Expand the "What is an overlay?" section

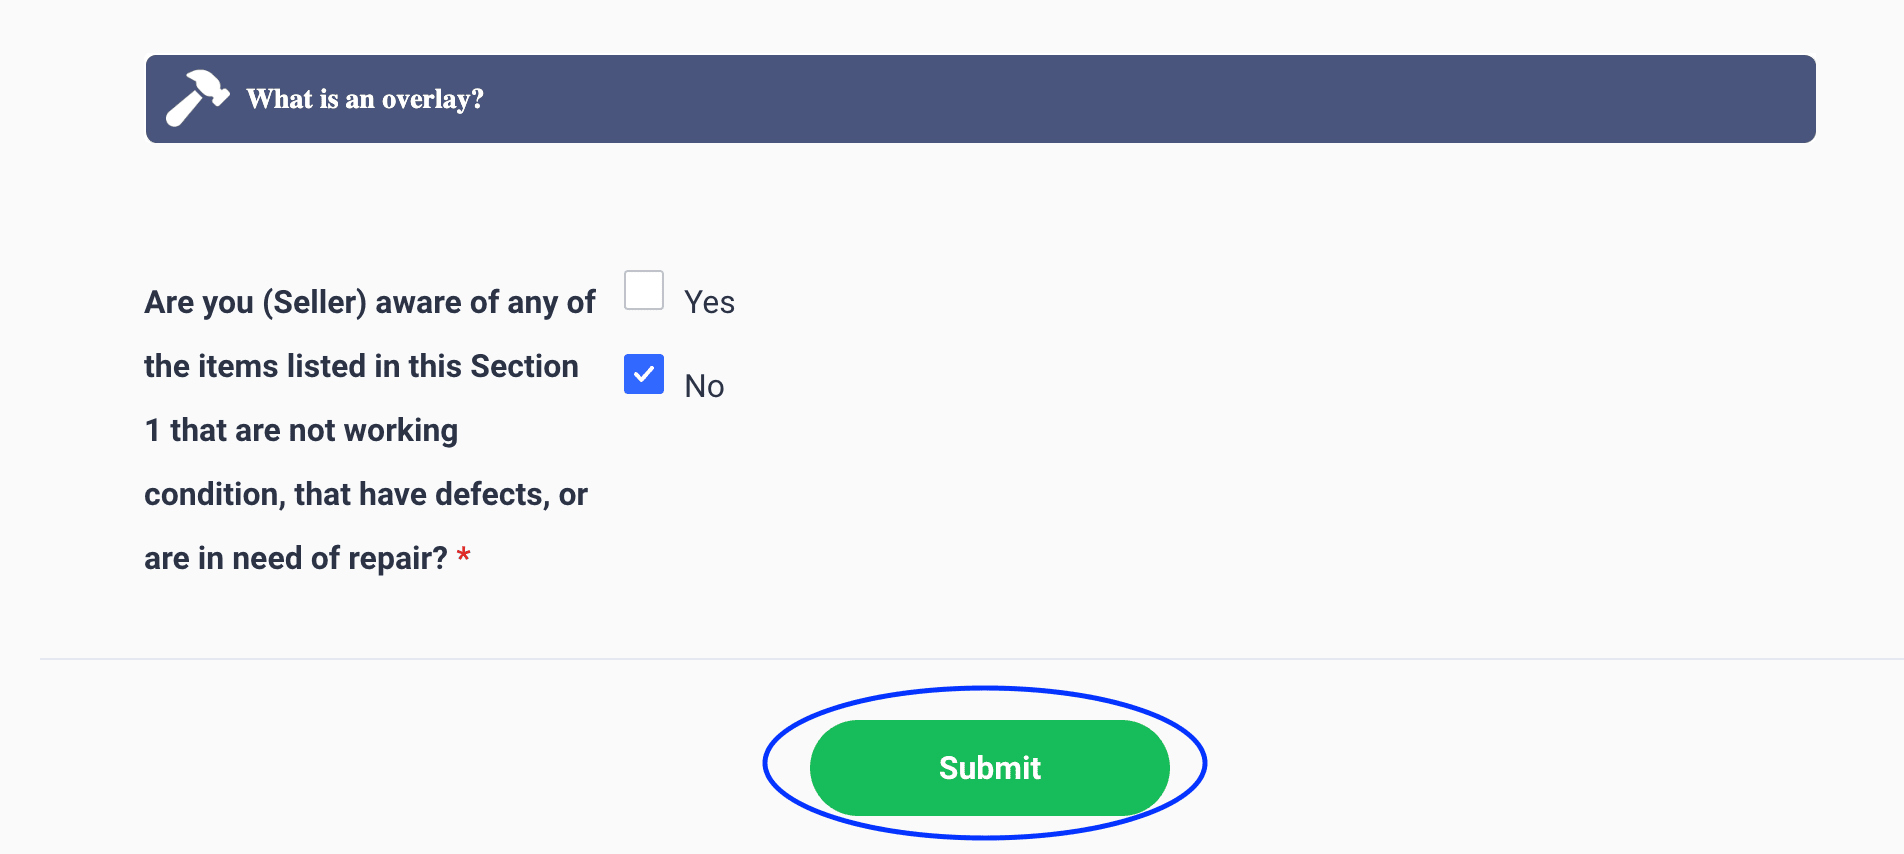[980, 99]
